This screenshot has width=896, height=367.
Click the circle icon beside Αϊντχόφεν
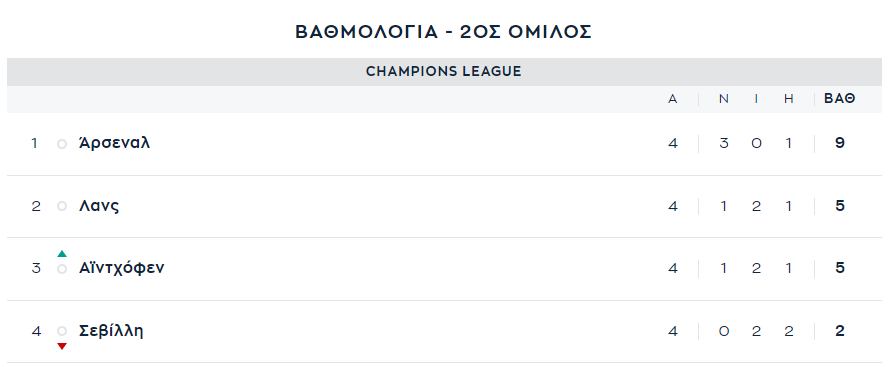click(62, 269)
